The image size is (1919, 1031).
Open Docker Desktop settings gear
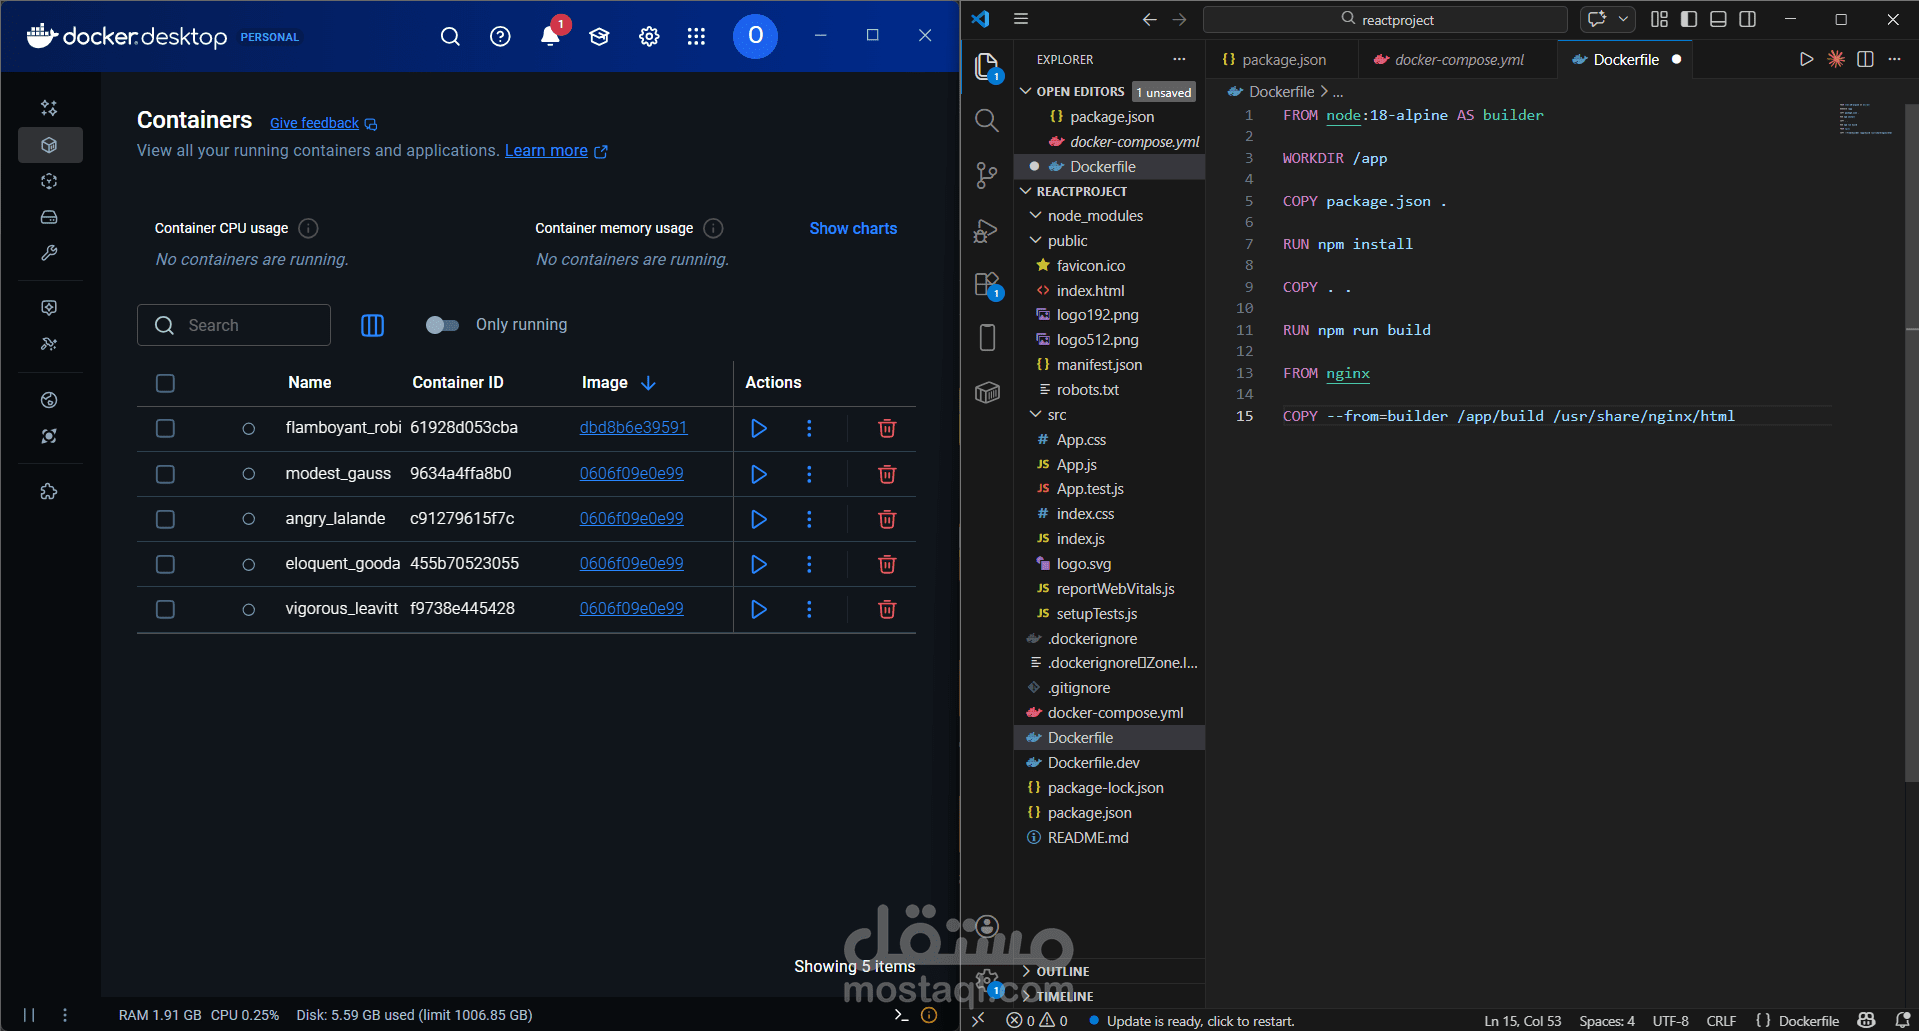[649, 37]
